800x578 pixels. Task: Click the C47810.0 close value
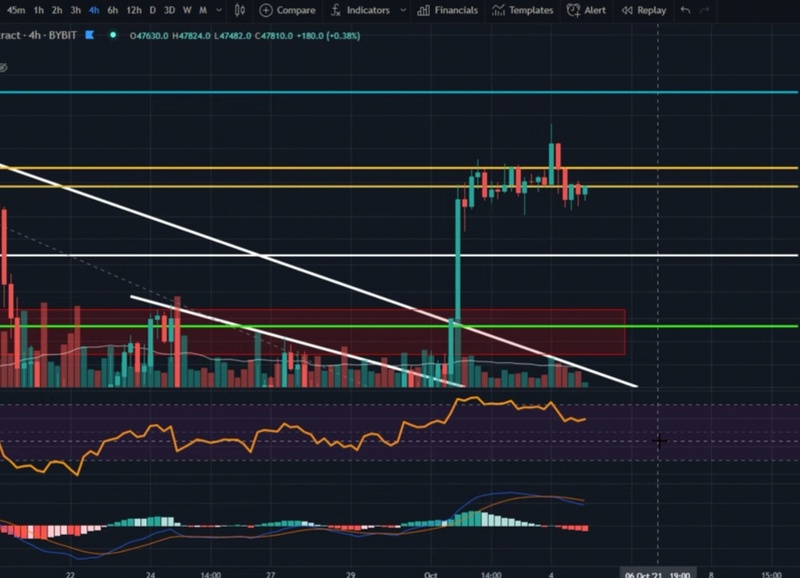273,36
